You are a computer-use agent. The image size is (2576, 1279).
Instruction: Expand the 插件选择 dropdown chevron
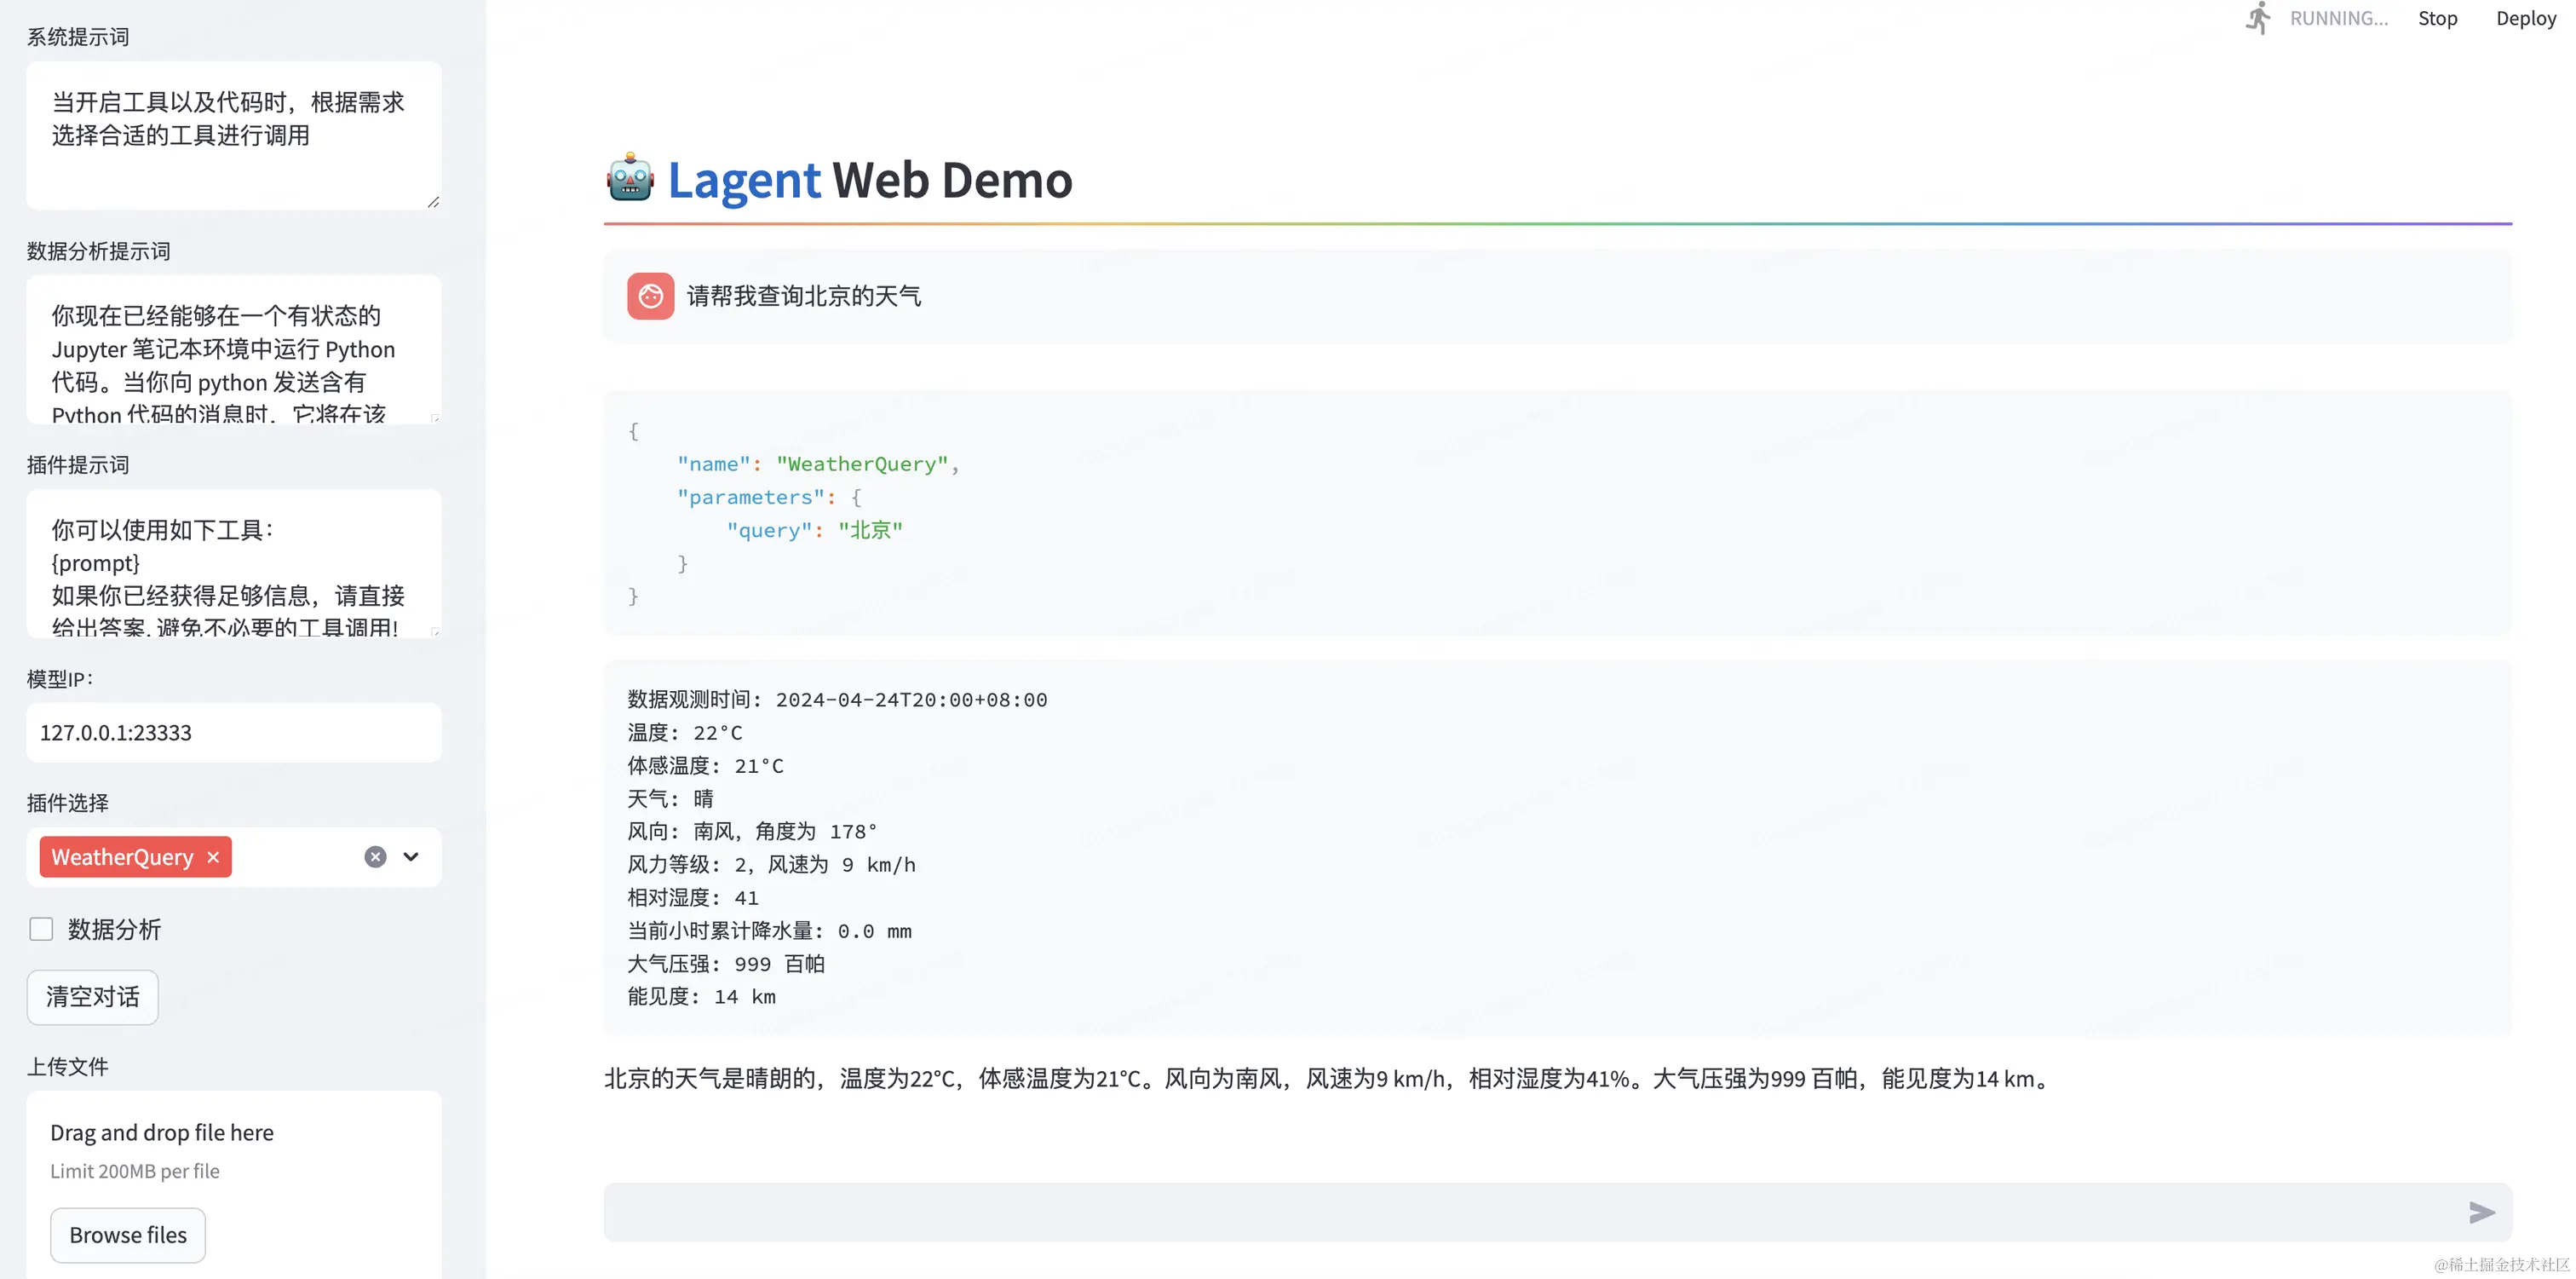411,857
